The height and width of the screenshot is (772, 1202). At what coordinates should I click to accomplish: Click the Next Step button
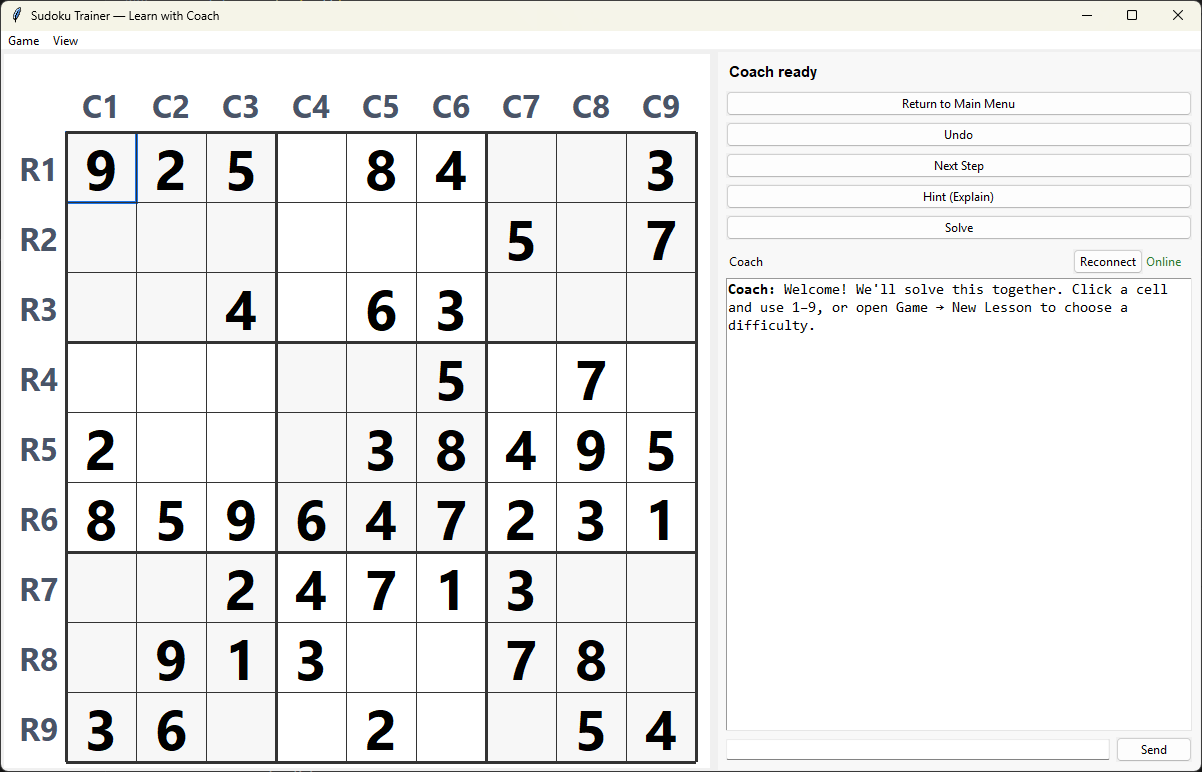tap(957, 165)
